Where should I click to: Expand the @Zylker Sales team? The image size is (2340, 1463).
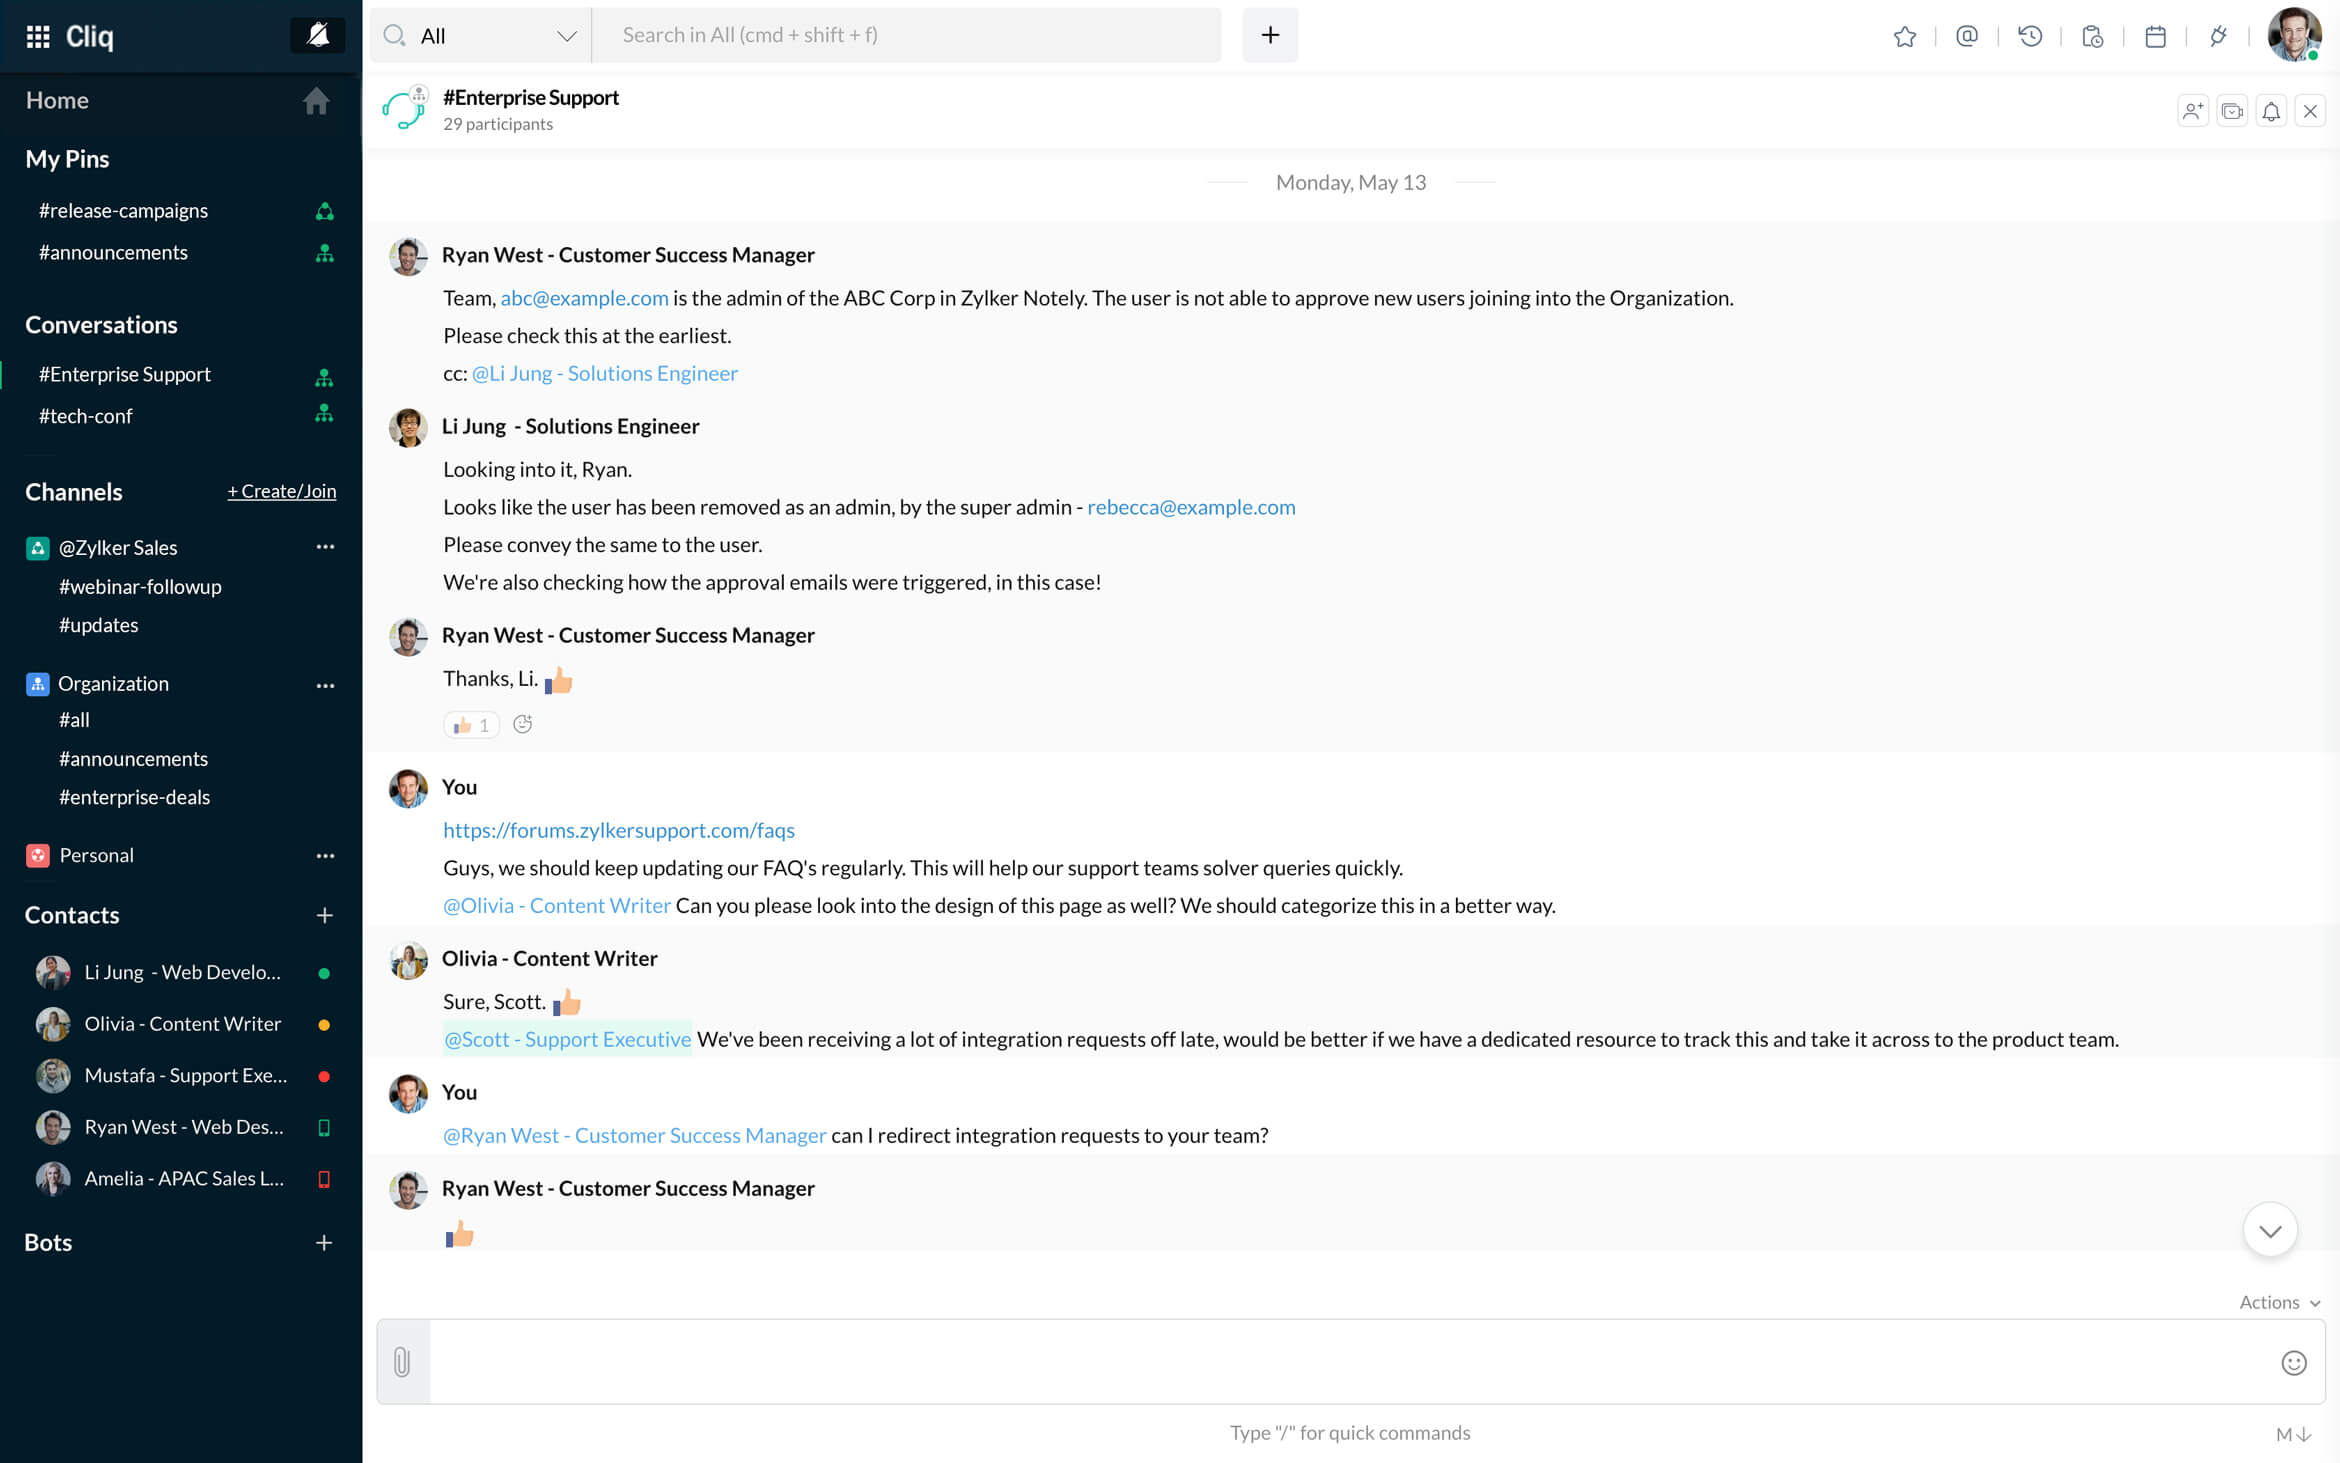pos(117,548)
